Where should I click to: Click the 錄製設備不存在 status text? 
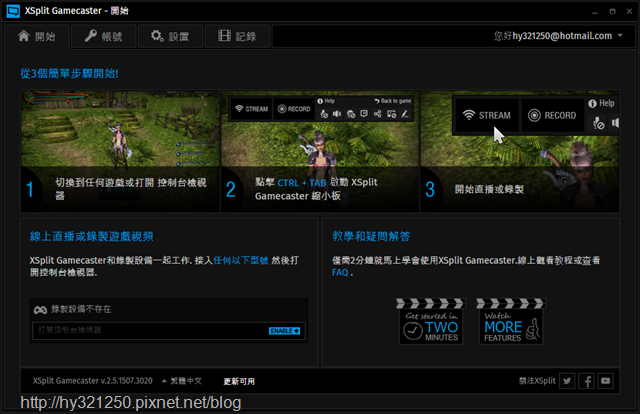coord(81,309)
